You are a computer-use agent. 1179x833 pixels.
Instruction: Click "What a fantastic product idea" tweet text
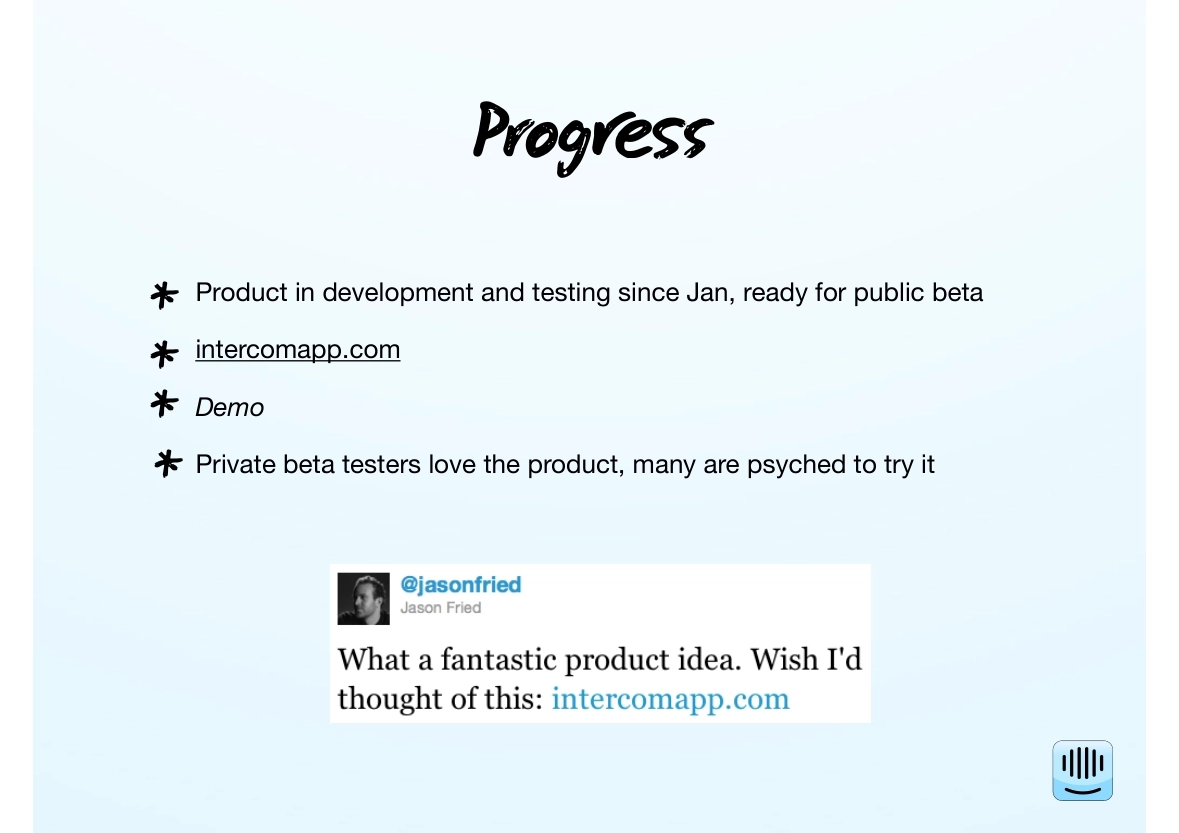(x=538, y=660)
